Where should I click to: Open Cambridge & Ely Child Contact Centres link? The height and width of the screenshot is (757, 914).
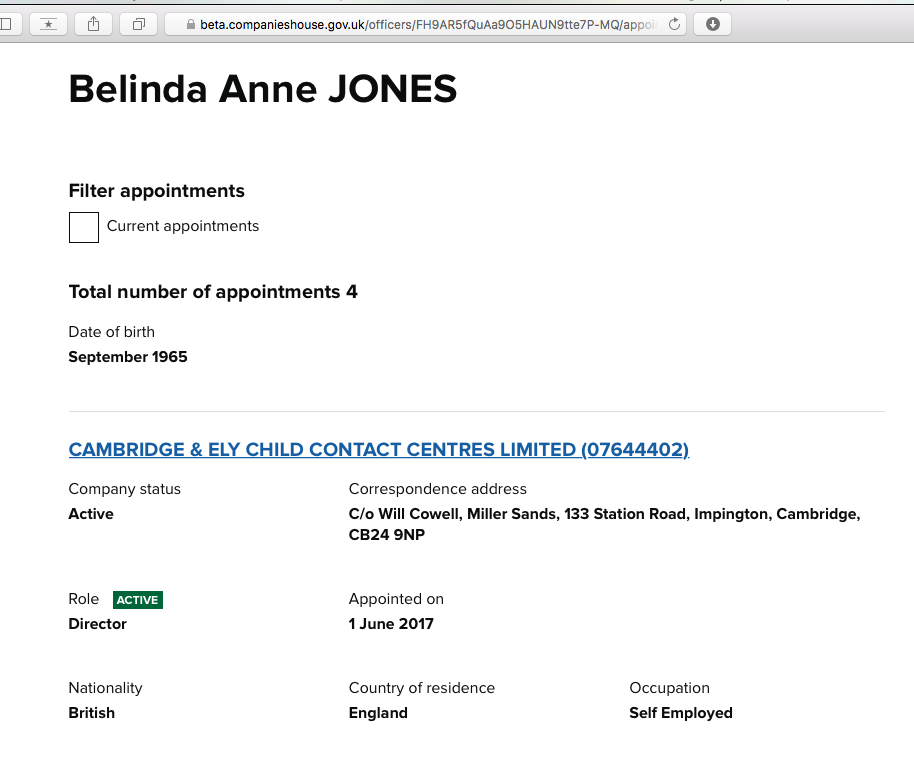click(378, 450)
